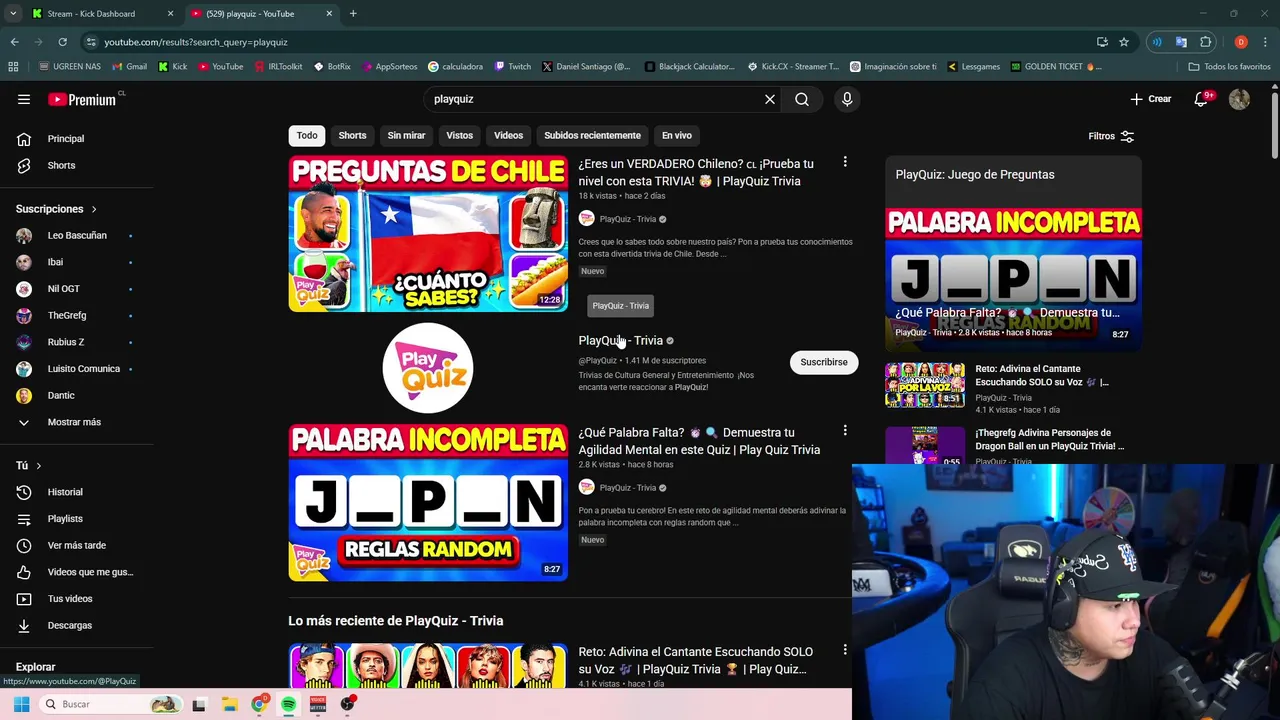
Task: Bookmark this page with the star icon
Action: [1124, 42]
